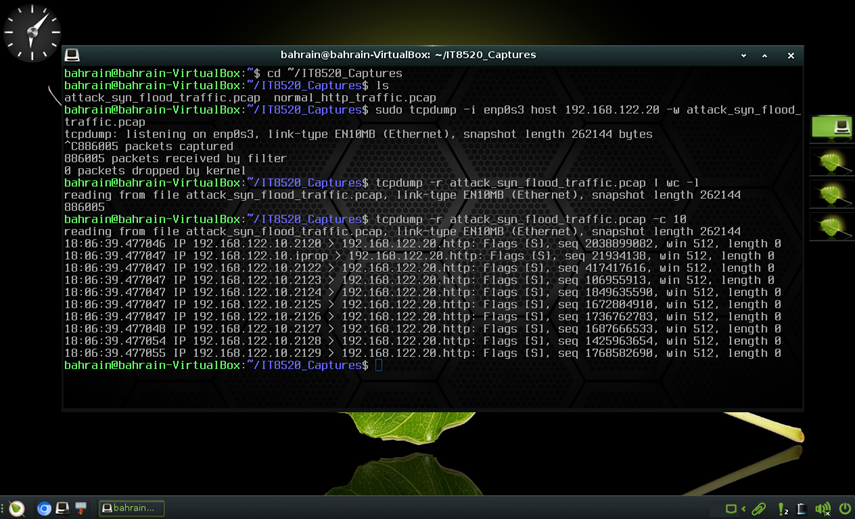Screen dimensions: 855x519
Task: Open the Bodhi leaf main menu
Action: [17, 508]
